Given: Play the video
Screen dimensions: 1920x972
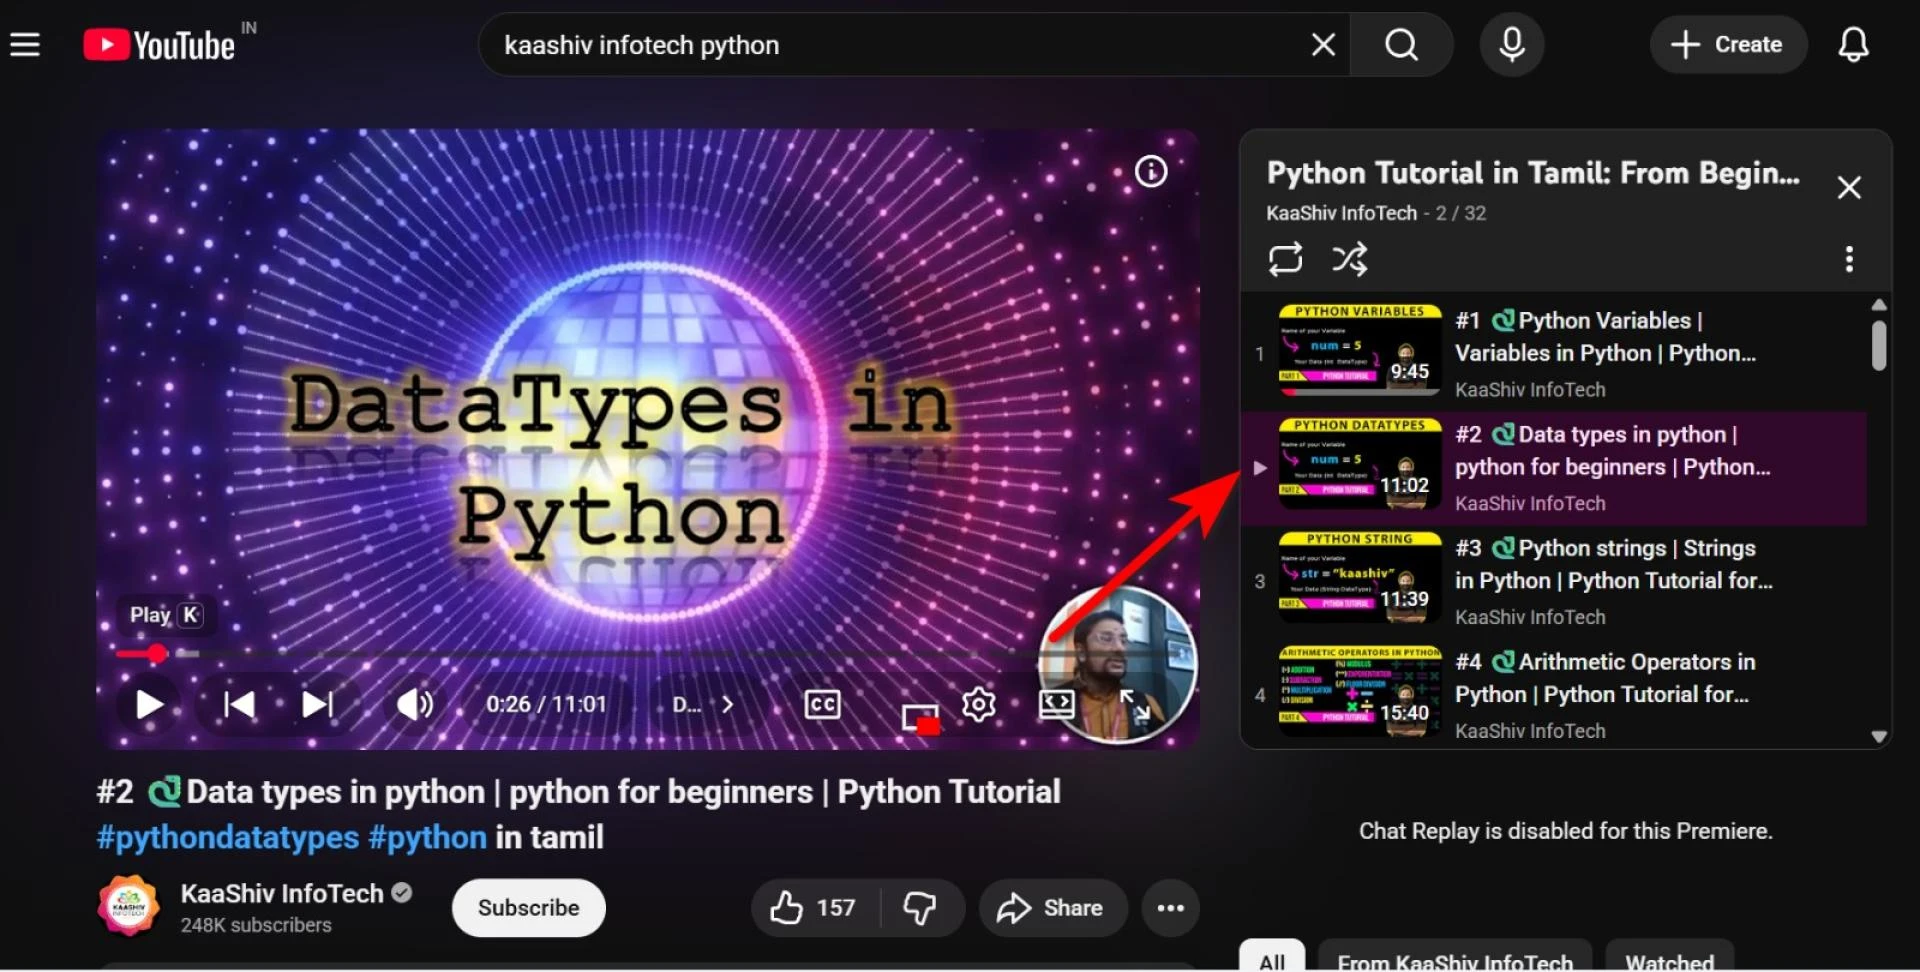Looking at the screenshot, I should 149,705.
